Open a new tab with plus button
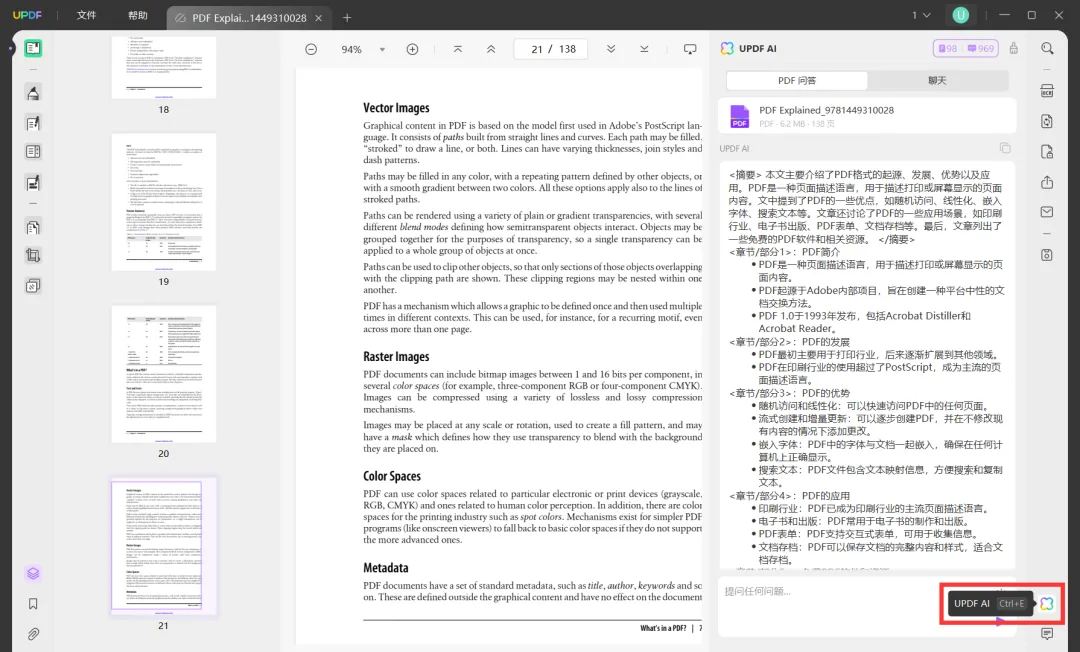The width and height of the screenshot is (1080, 652). coord(346,17)
